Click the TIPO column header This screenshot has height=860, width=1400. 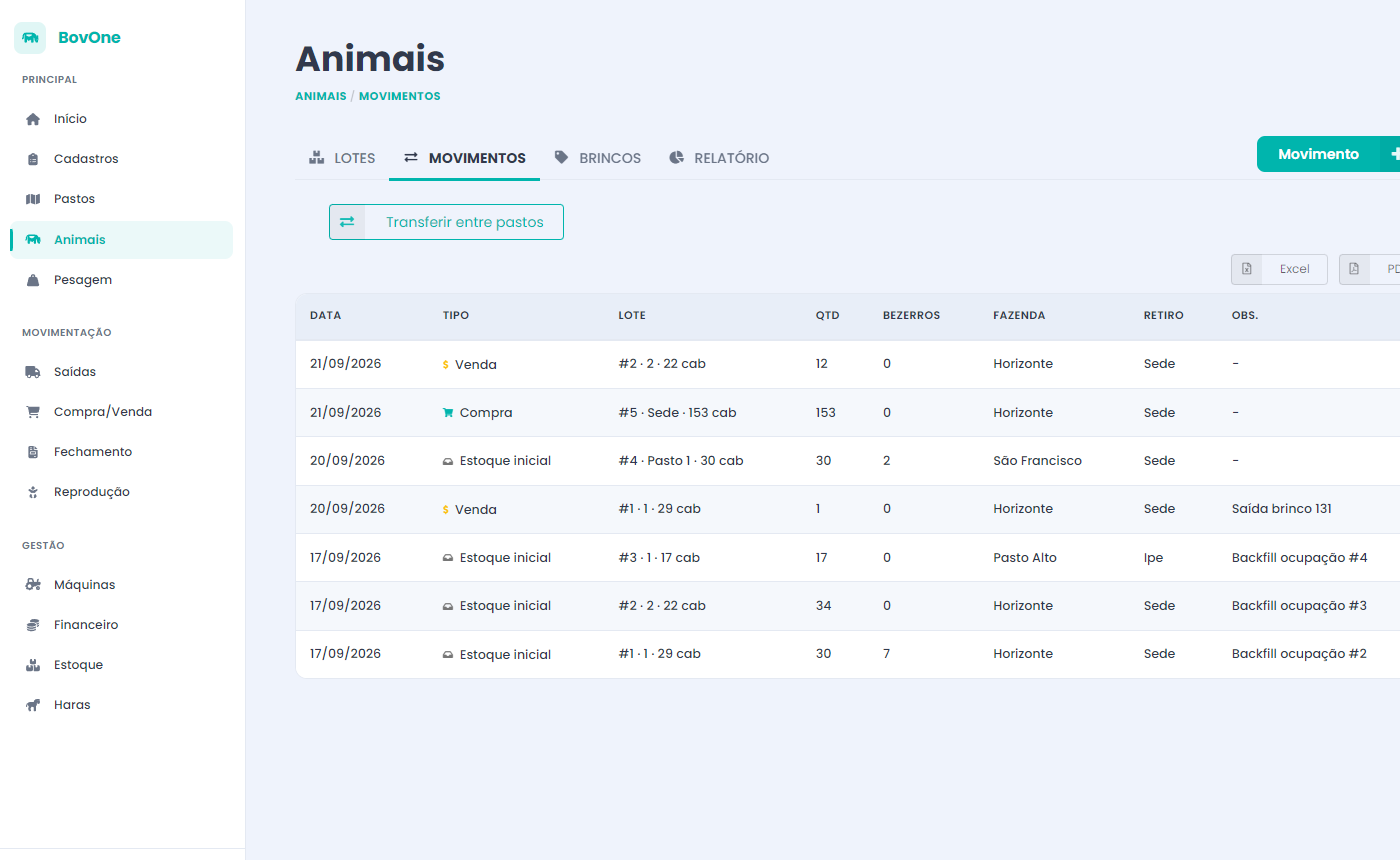pos(456,315)
